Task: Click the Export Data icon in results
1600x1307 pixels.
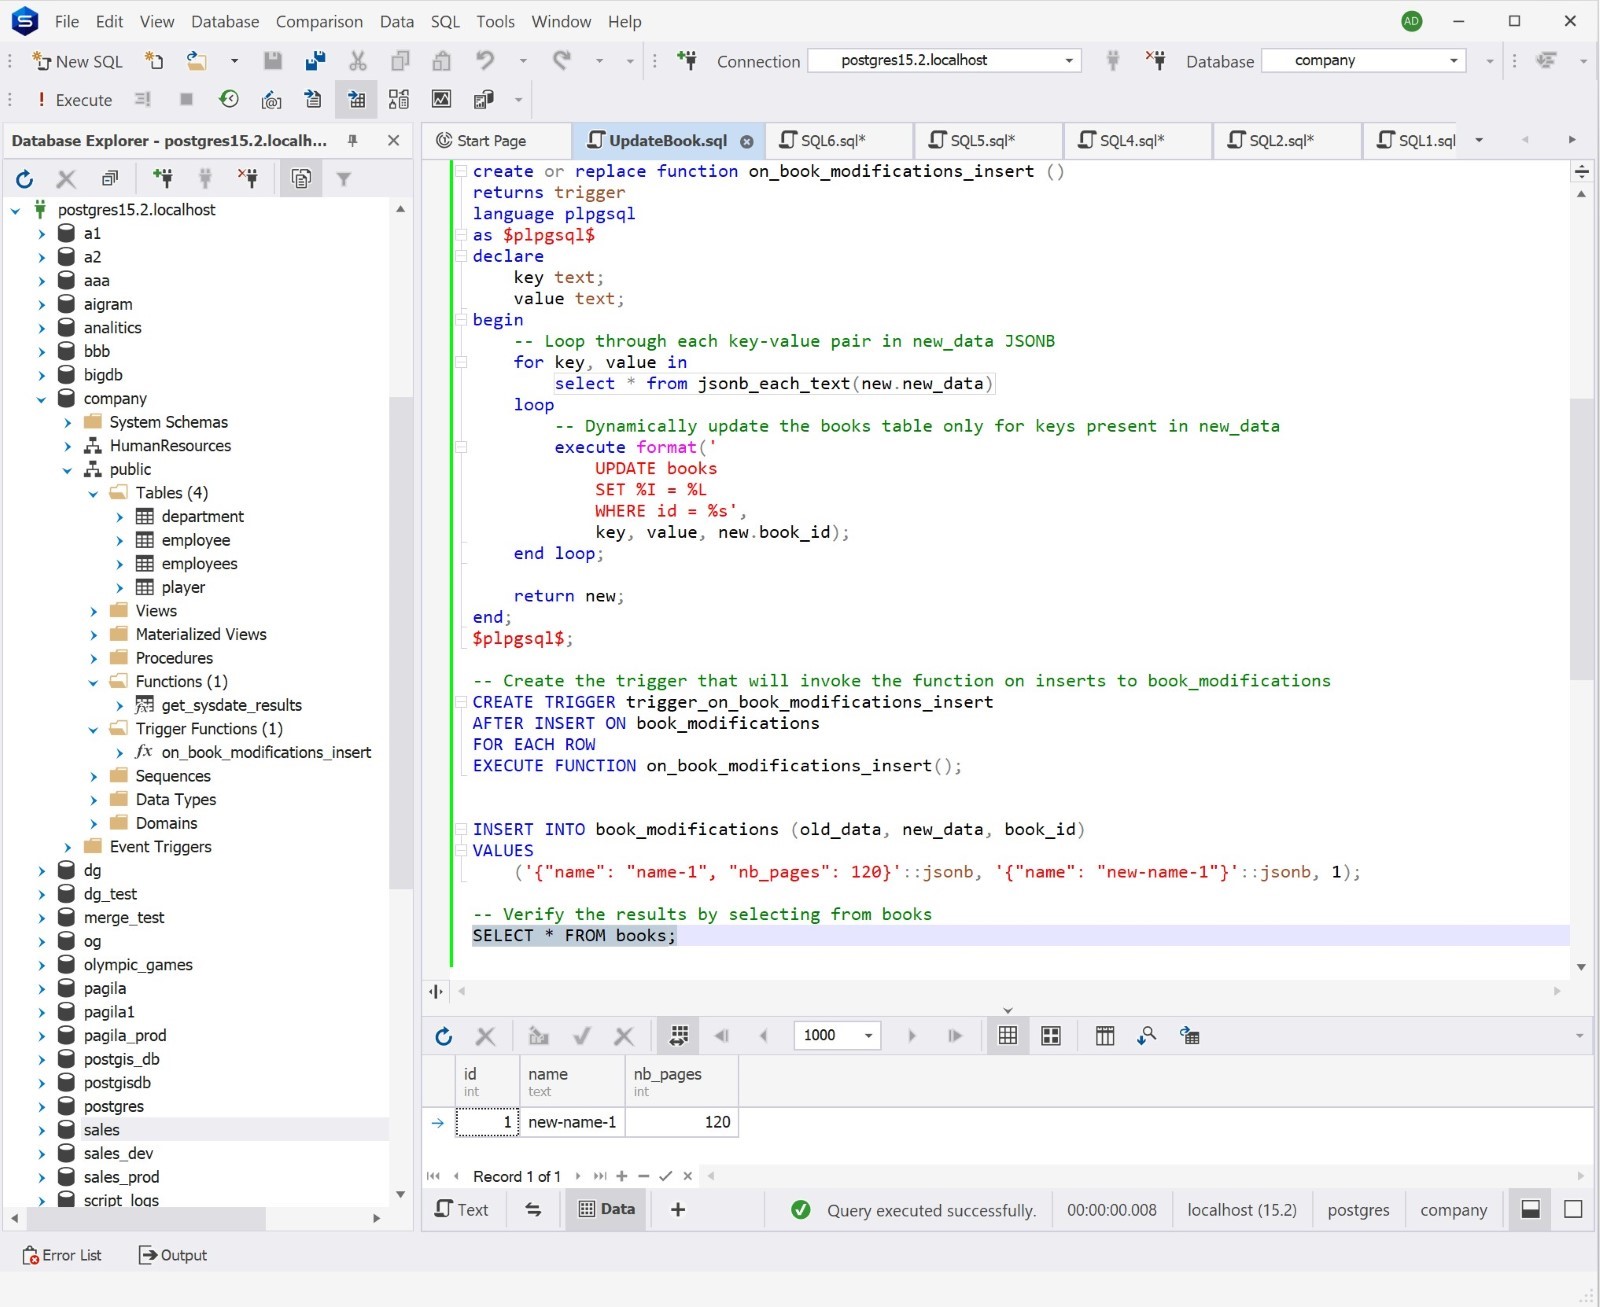Action: click(x=1190, y=1036)
